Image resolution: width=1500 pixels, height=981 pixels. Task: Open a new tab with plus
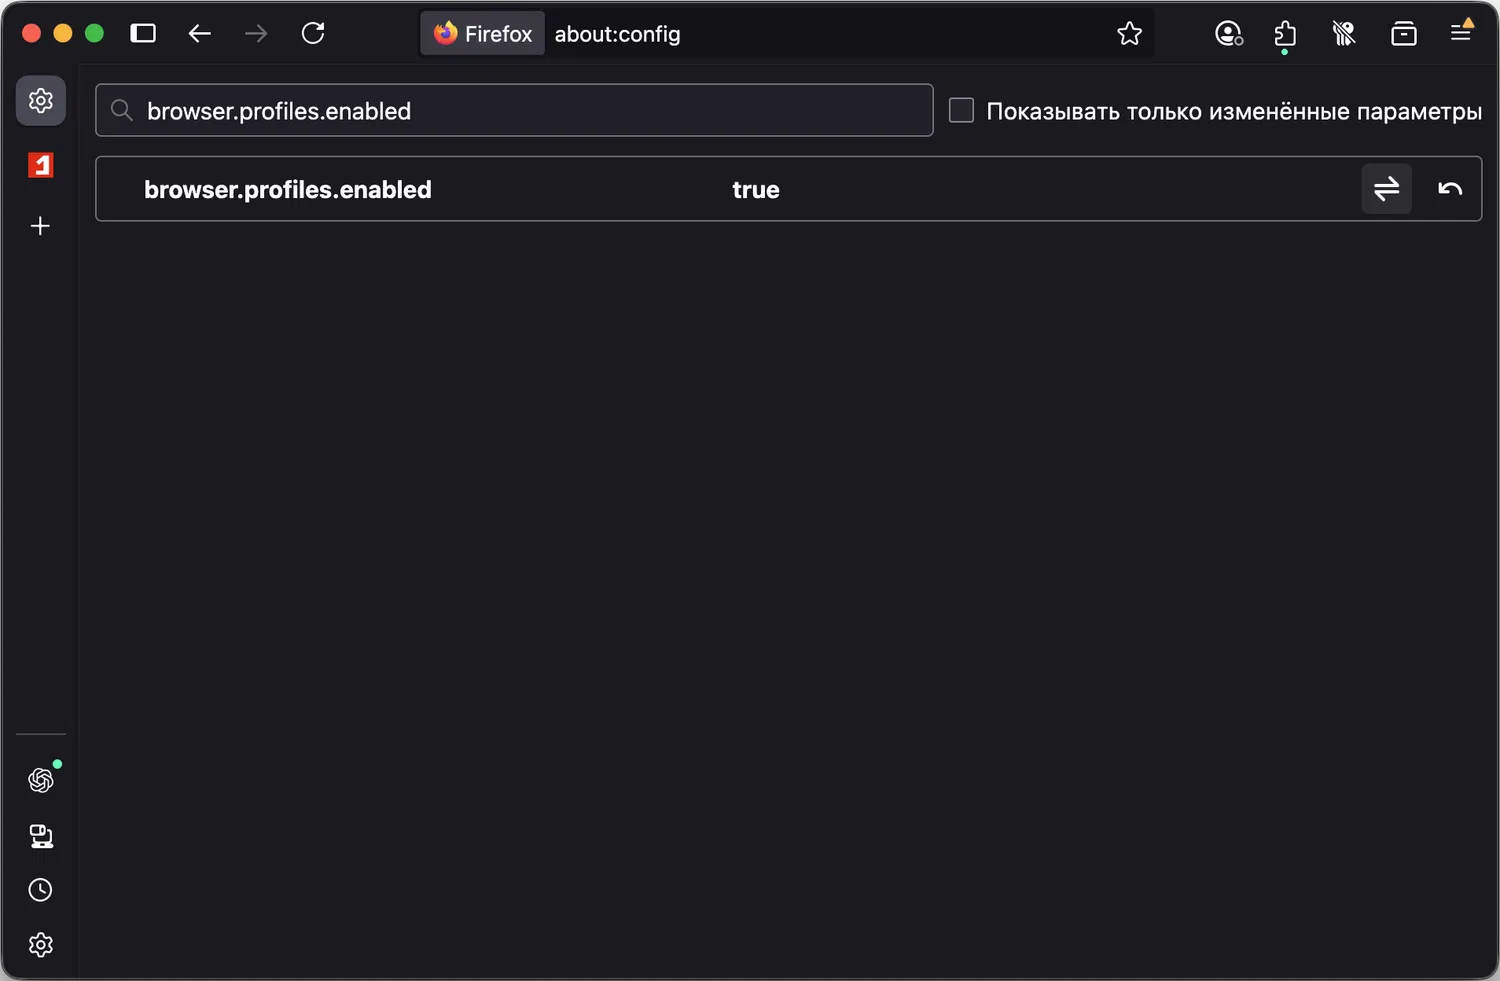coord(41,226)
